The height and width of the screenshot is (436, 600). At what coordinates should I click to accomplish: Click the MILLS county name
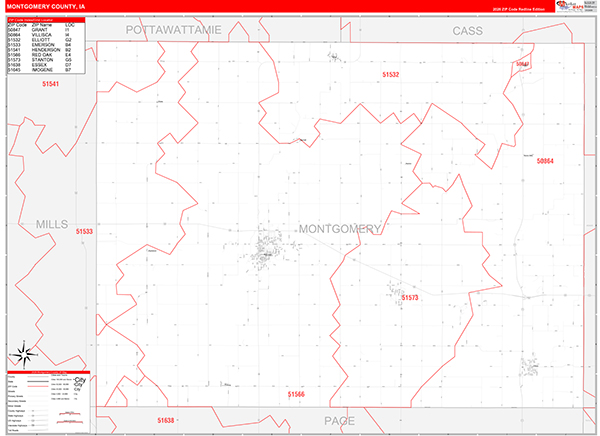[x=52, y=224]
